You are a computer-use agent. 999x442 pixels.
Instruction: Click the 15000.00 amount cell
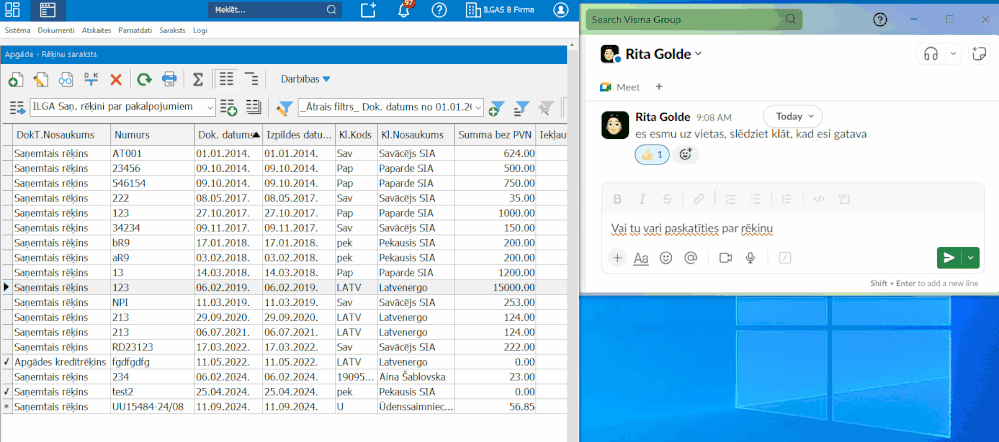click(x=496, y=287)
